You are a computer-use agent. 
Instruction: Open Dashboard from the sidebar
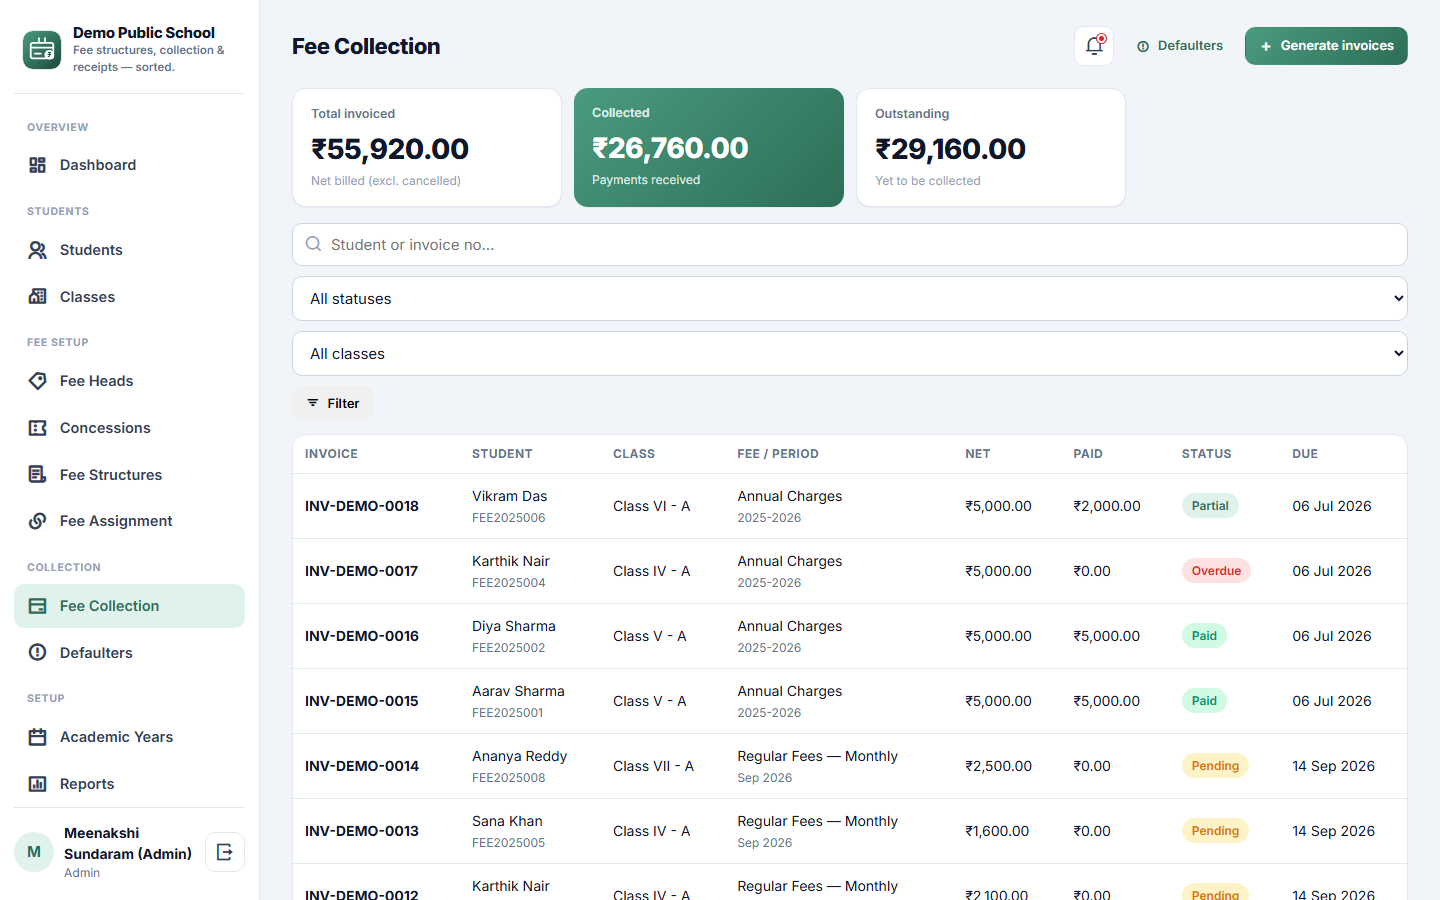coord(129,165)
